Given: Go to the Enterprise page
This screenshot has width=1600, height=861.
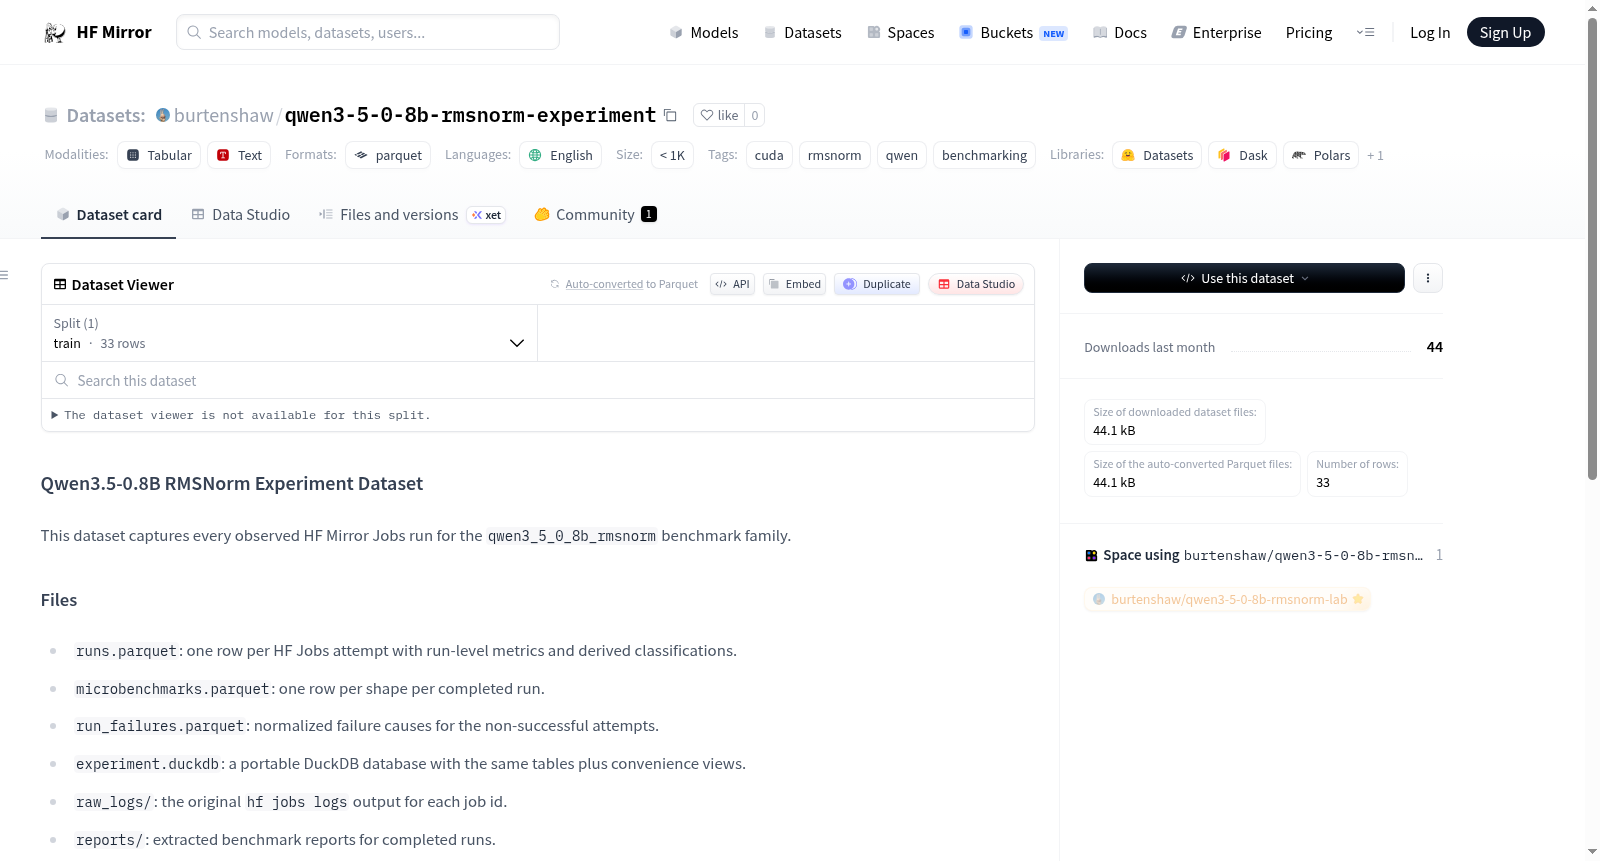Looking at the screenshot, I should coord(1217,33).
